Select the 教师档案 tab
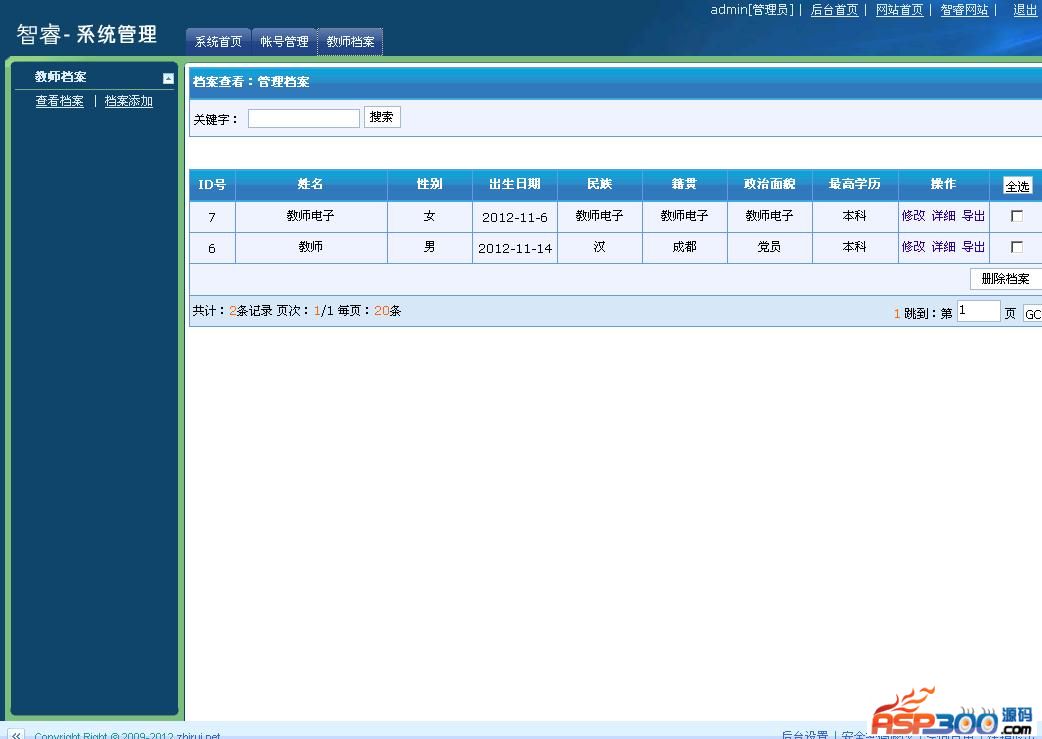The height and width of the screenshot is (739, 1042). (x=350, y=42)
